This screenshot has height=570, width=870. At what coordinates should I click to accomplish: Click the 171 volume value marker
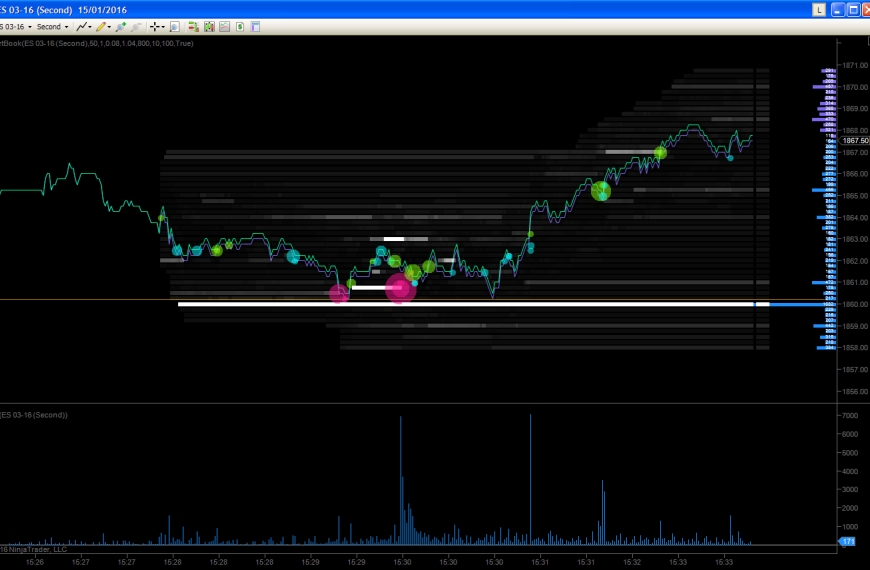point(848,541)
